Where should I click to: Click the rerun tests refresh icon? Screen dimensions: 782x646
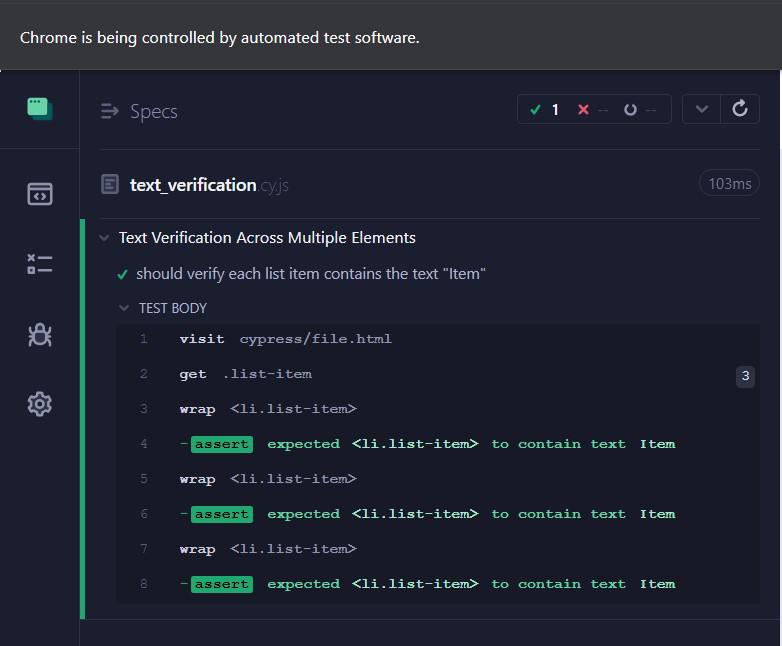(740, 109)
